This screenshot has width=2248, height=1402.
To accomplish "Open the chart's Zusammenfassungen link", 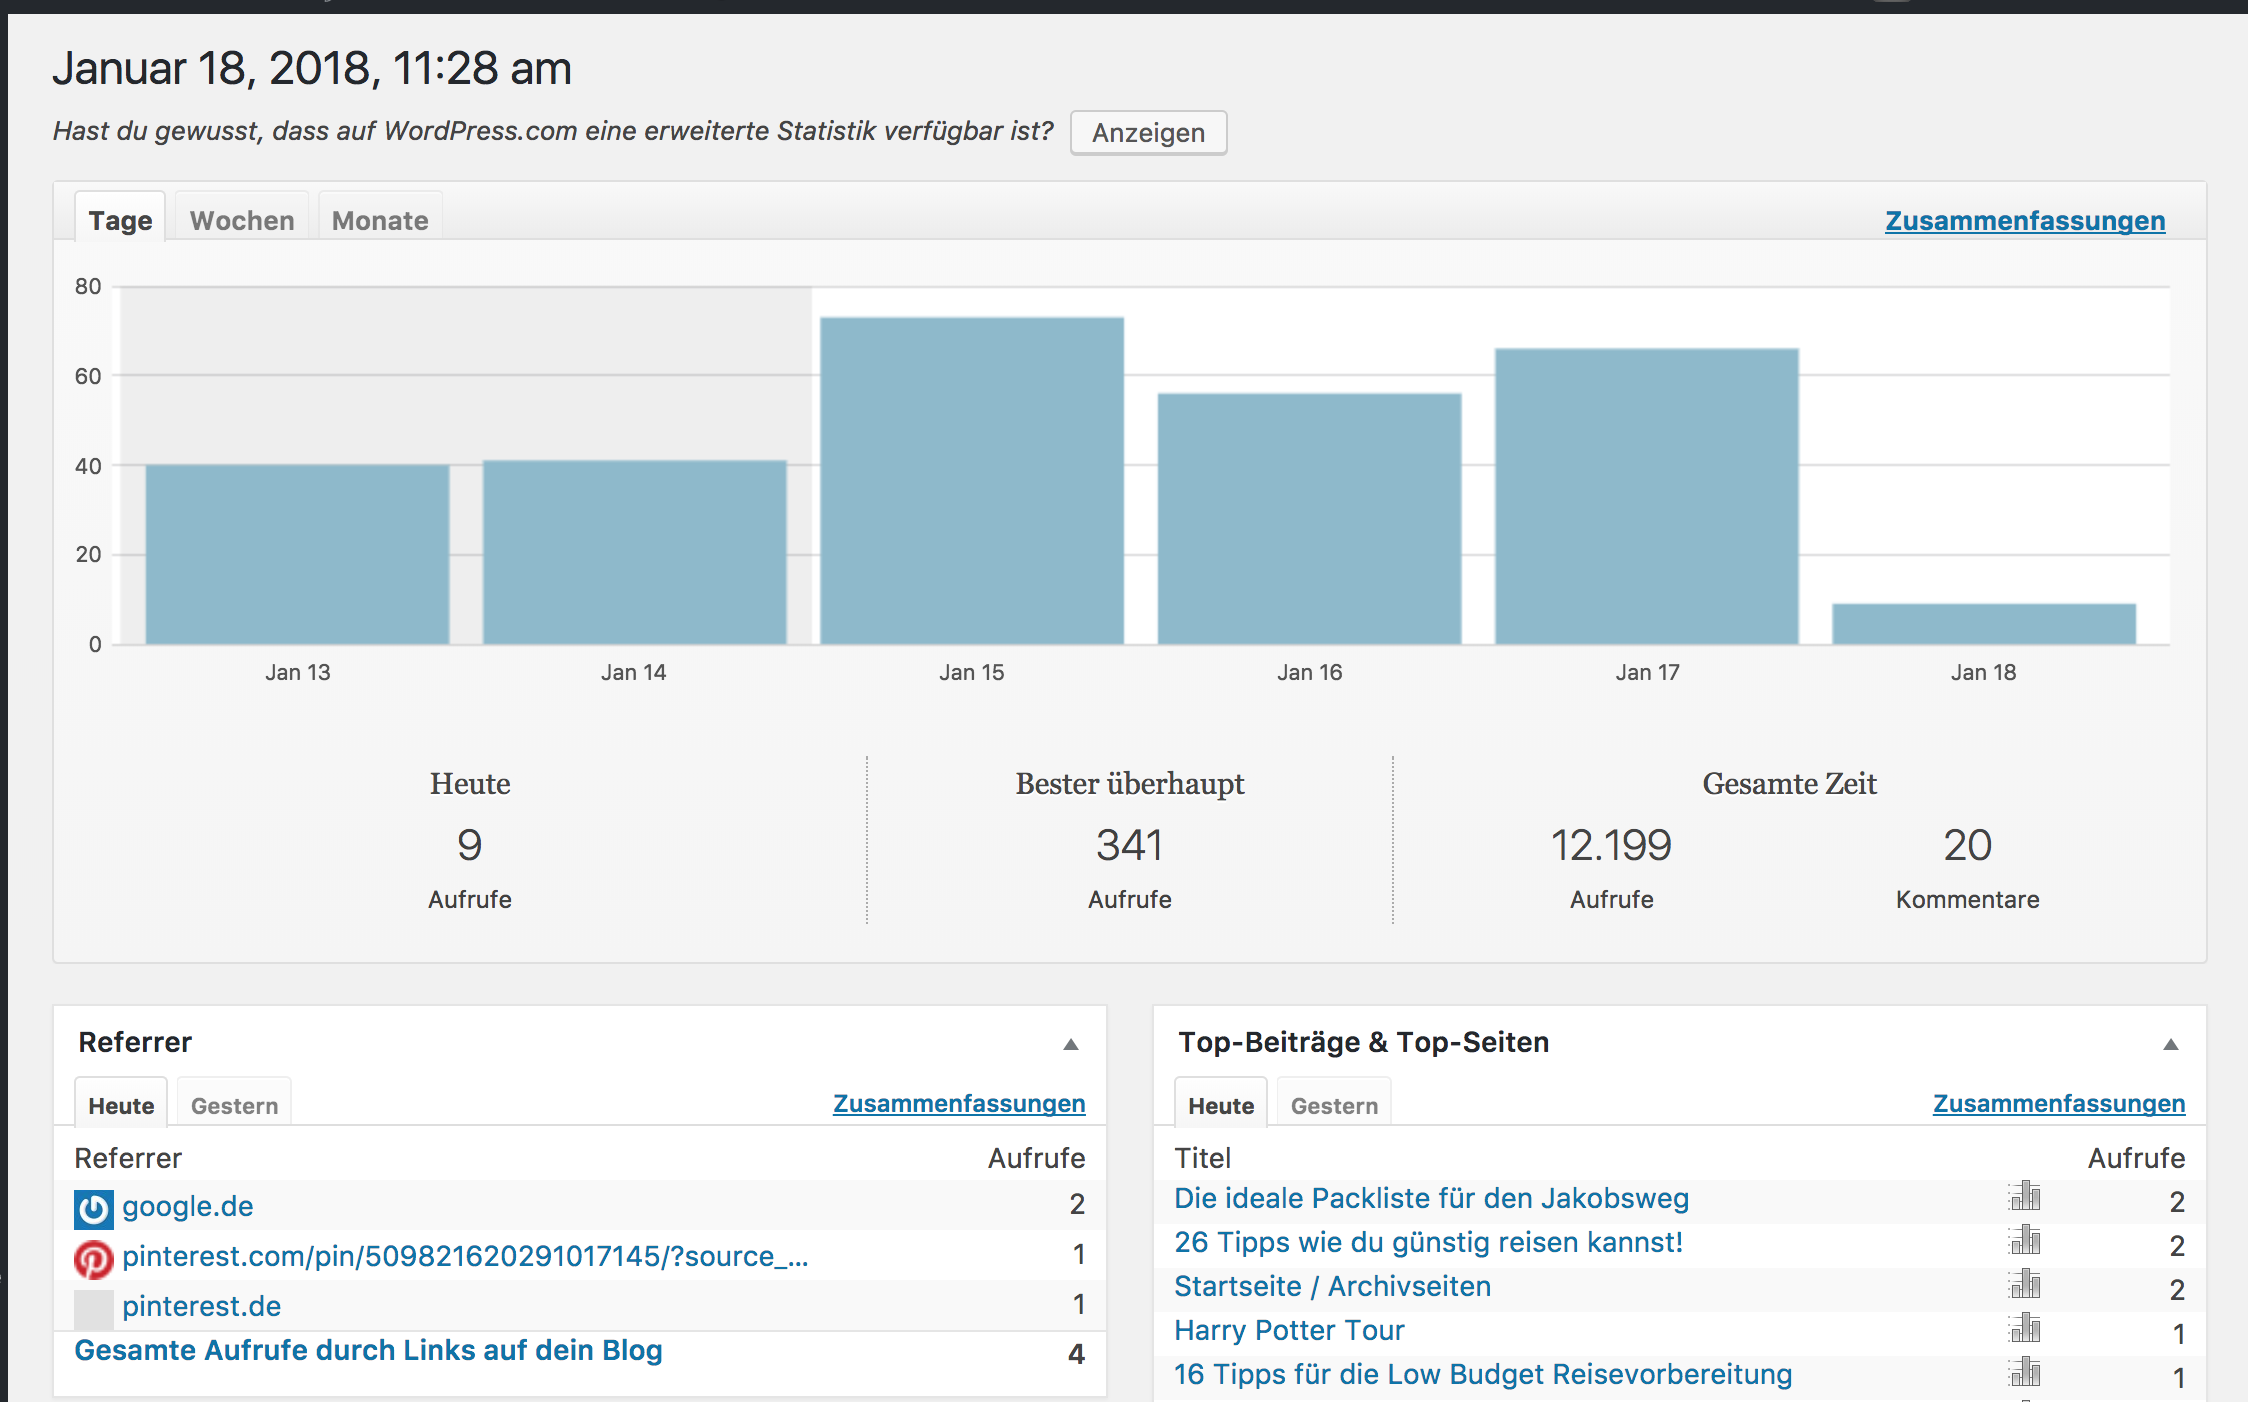I will (x=2025, y=221).
